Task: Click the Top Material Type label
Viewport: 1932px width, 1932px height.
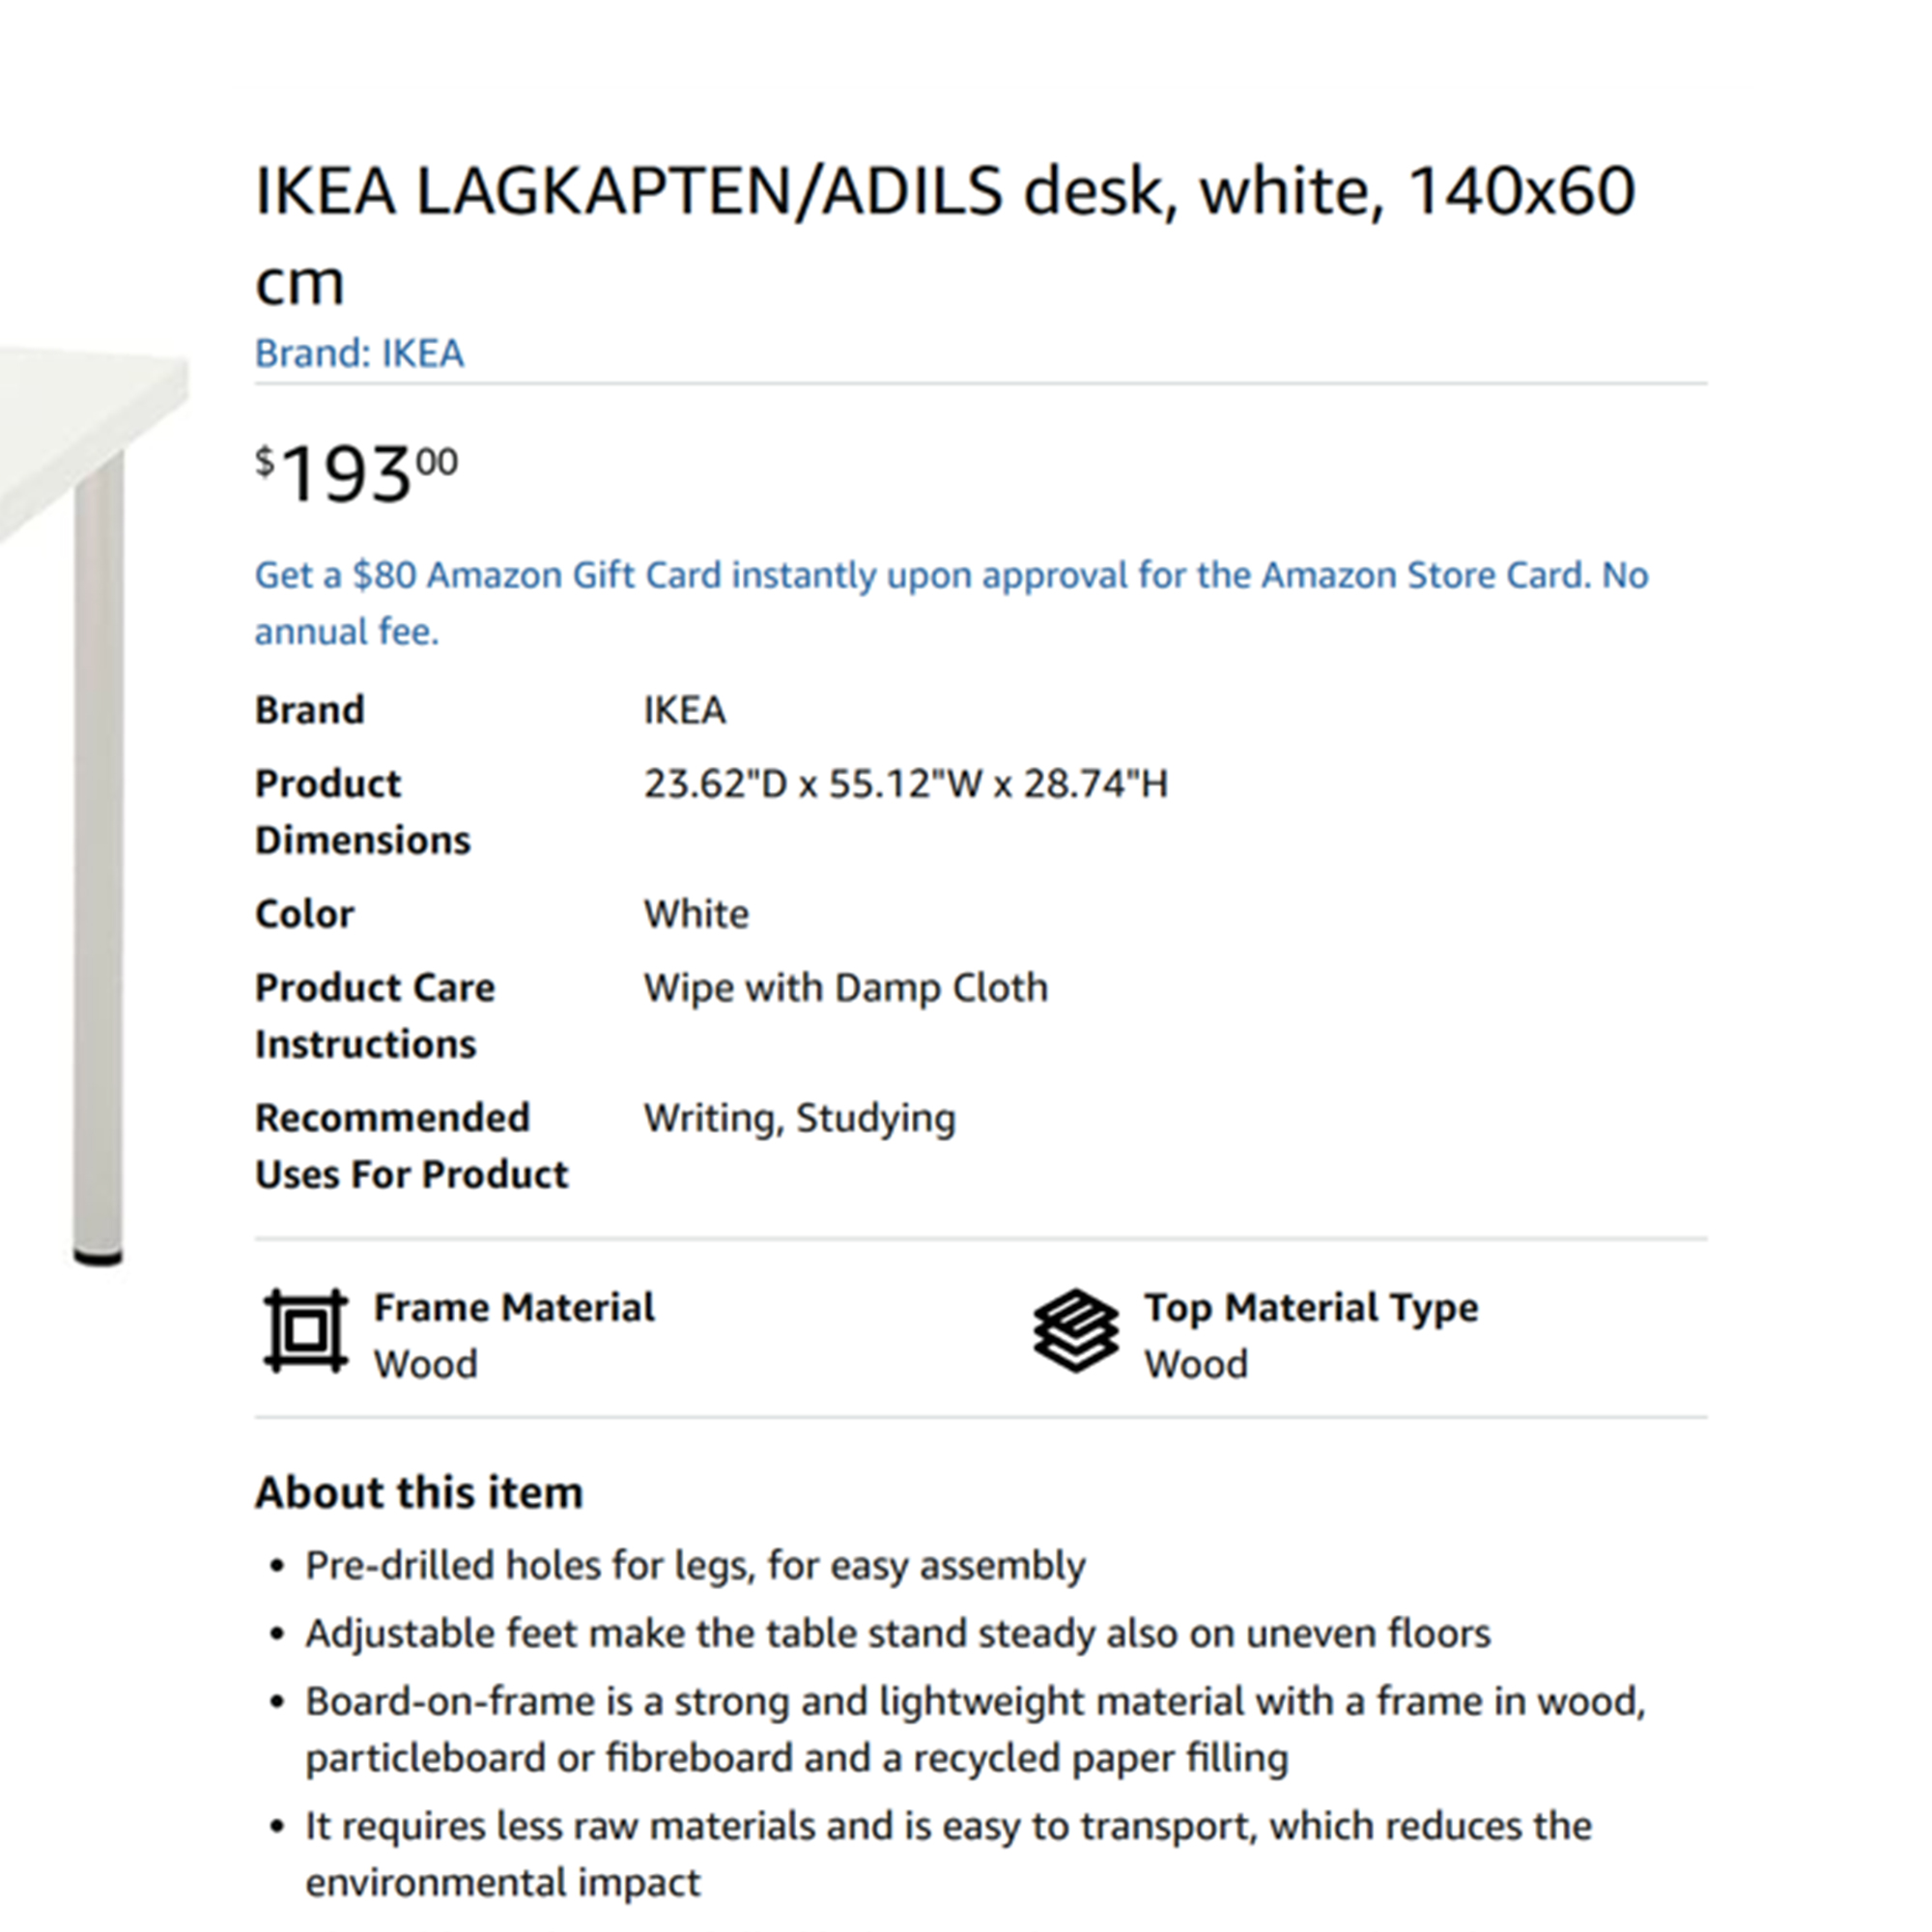Action: tap(1311, 1307)
